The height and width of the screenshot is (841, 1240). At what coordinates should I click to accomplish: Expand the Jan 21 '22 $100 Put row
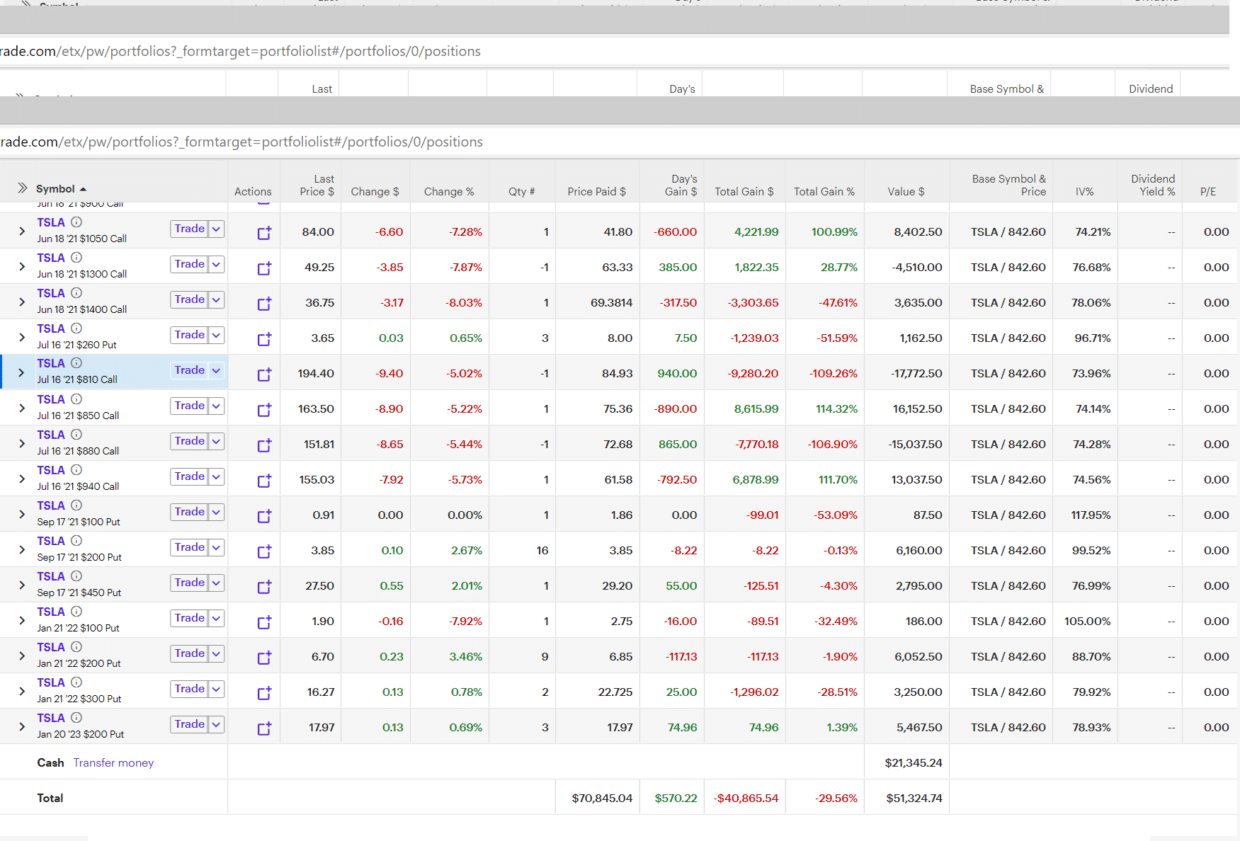coord(21,620)
